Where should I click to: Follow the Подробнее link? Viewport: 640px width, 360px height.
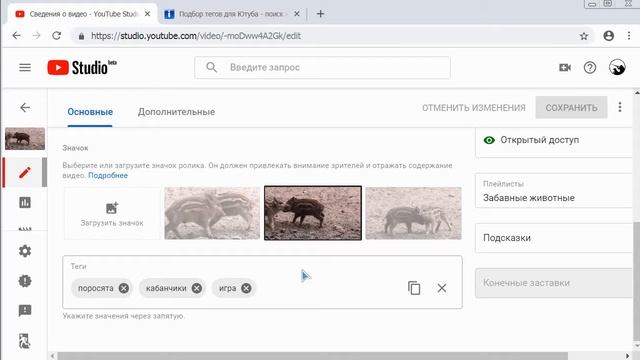coord(108,176)
